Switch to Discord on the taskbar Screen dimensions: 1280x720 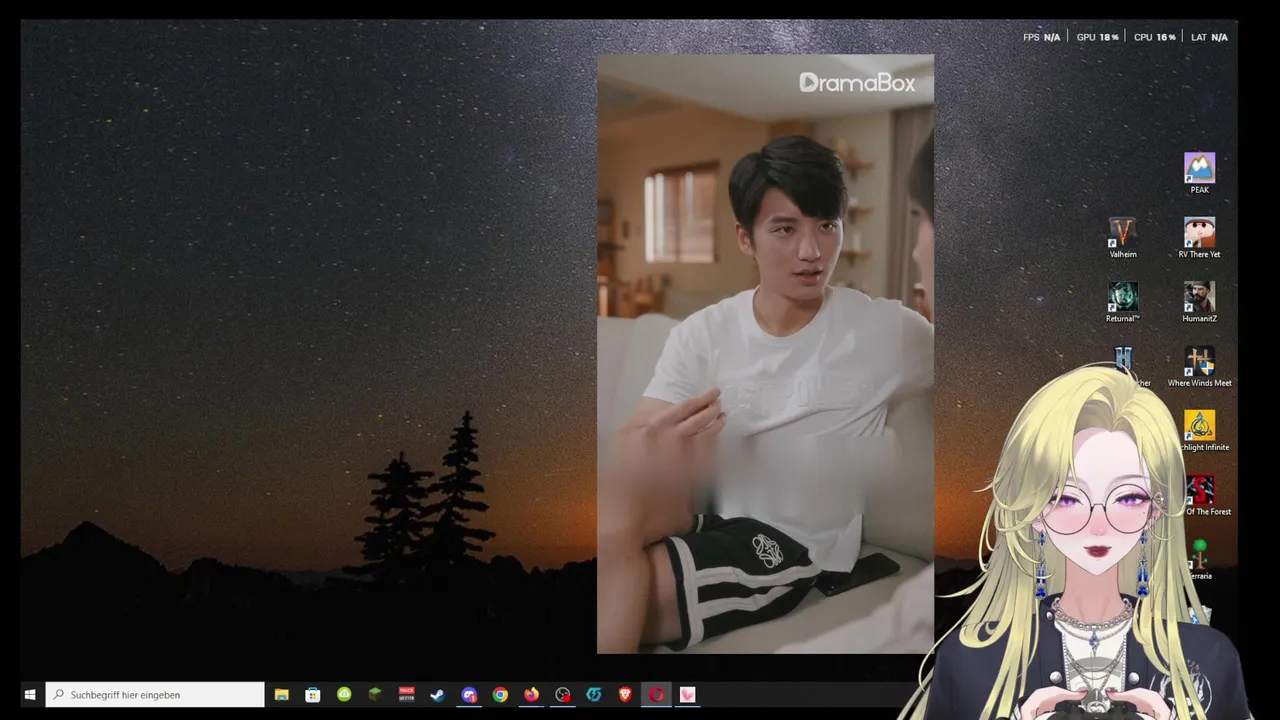point(469,695)
